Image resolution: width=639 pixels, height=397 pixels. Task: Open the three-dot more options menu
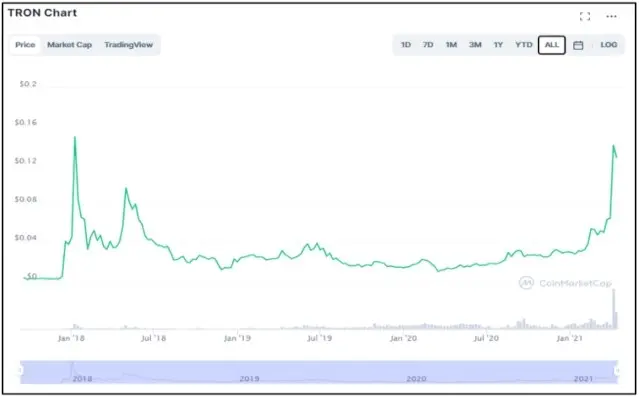click(x=611, y=16)
